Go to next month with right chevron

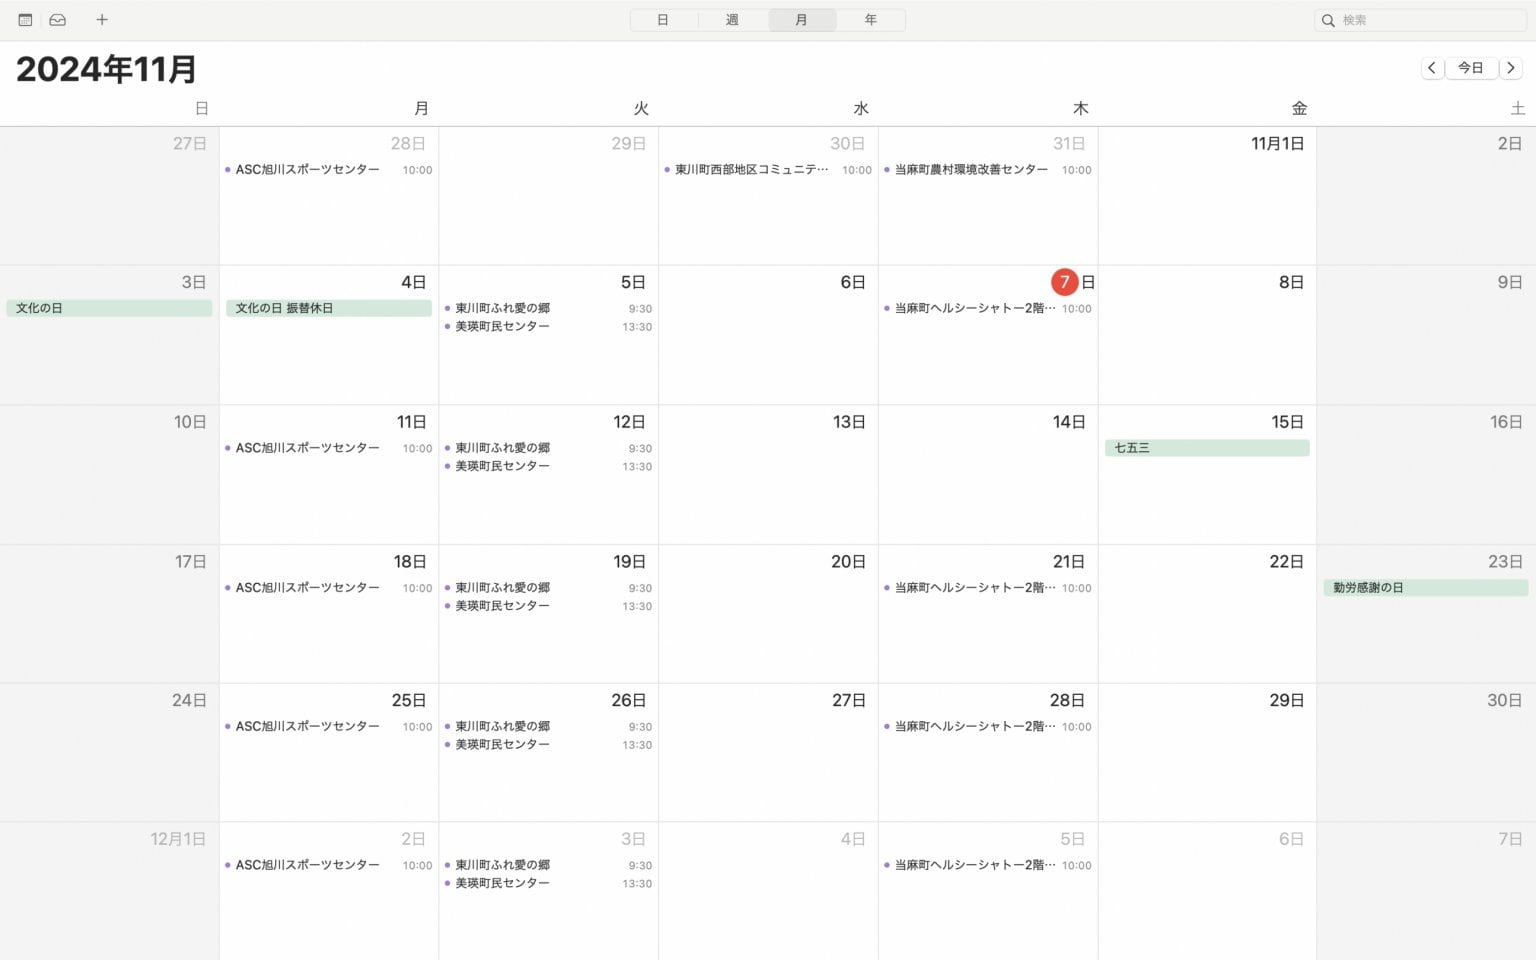(x=1511, y=68)
